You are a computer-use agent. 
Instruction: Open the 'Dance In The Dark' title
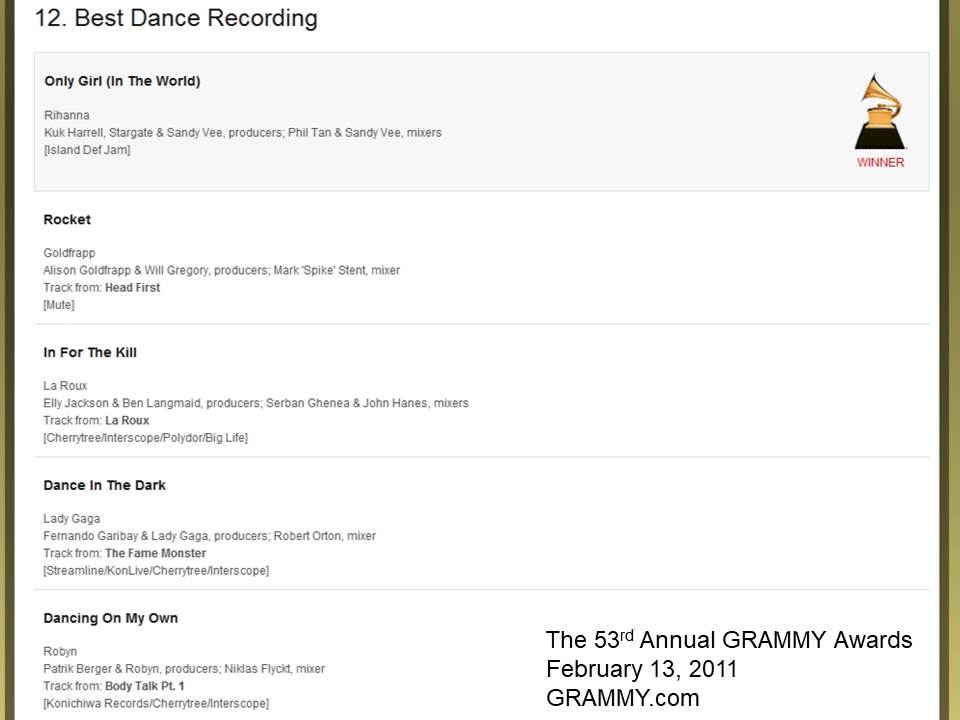click(104, 485)
